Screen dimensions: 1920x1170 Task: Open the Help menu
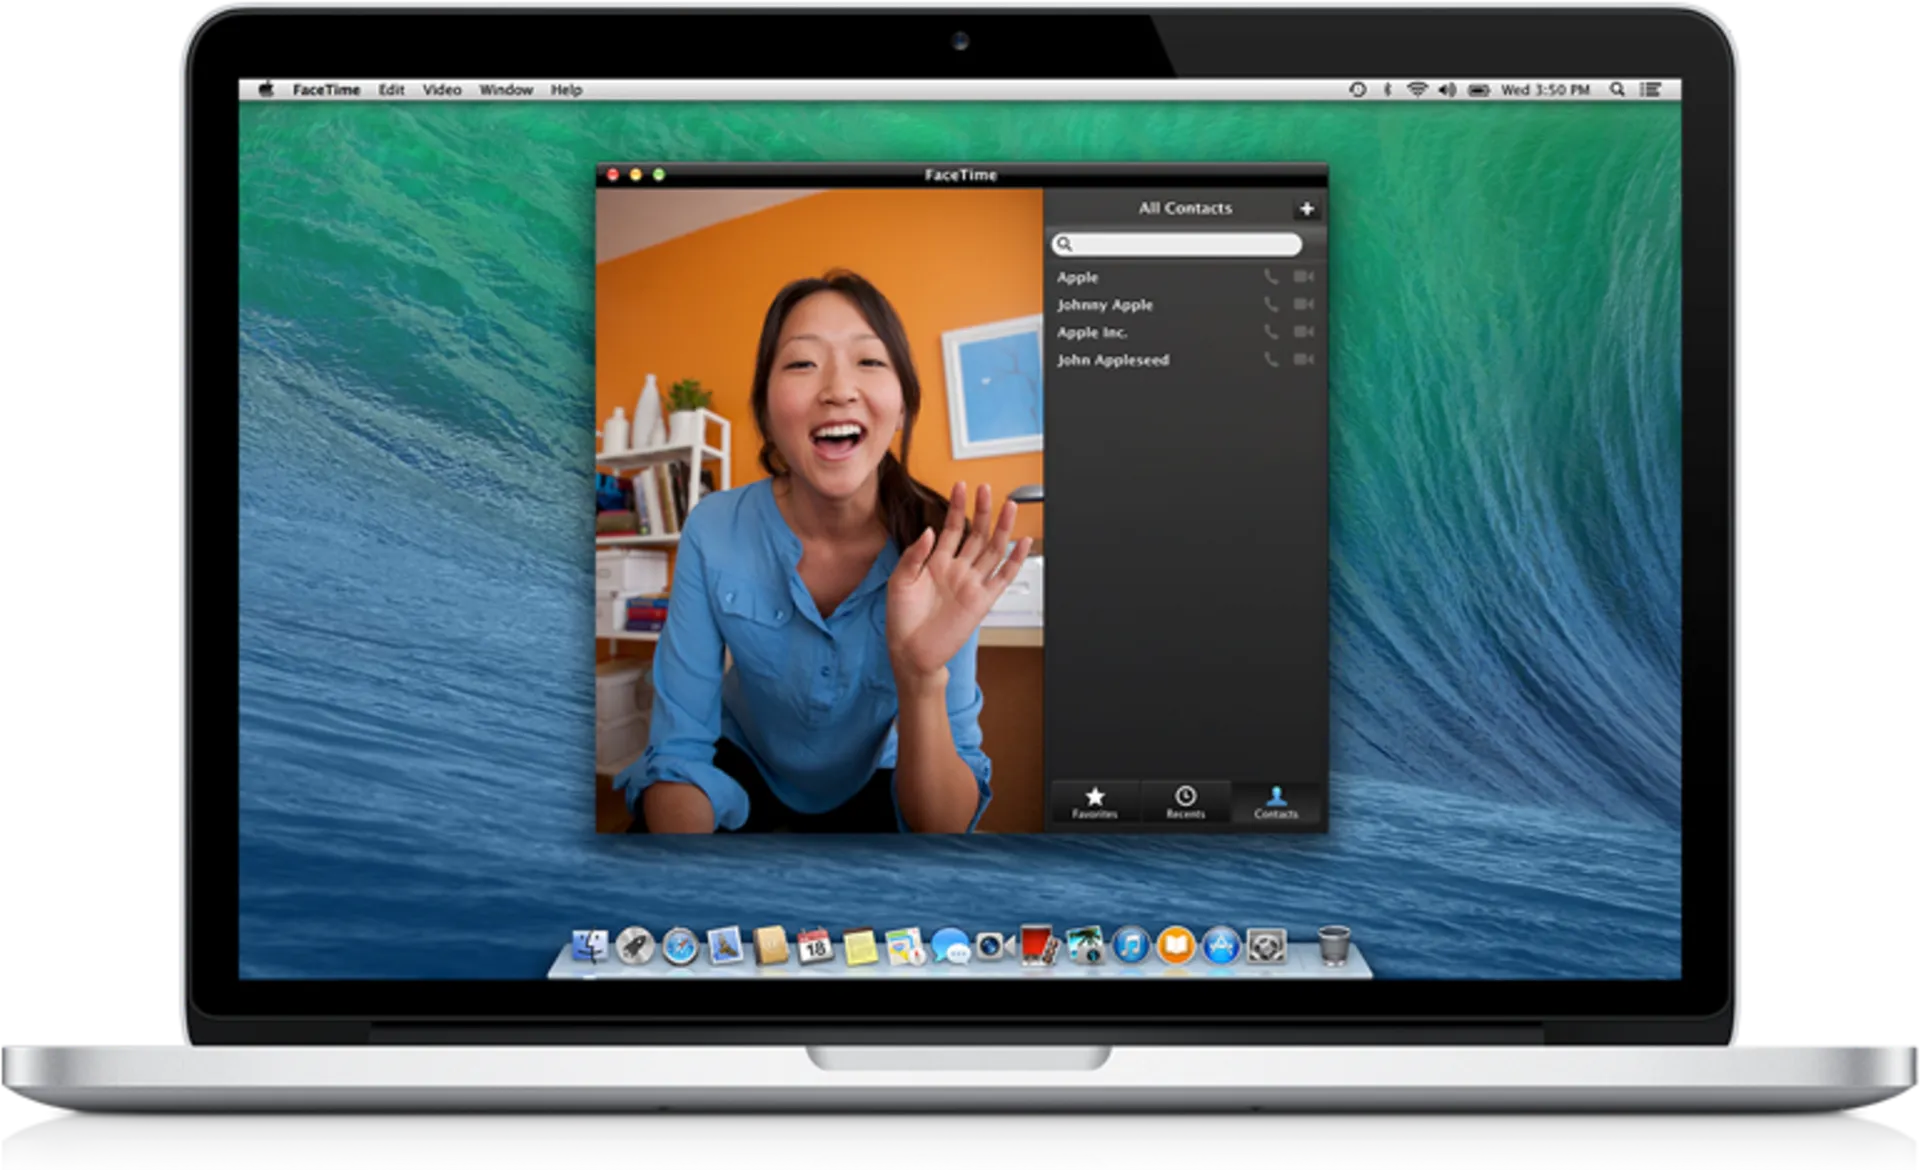(x=566, y=90)
